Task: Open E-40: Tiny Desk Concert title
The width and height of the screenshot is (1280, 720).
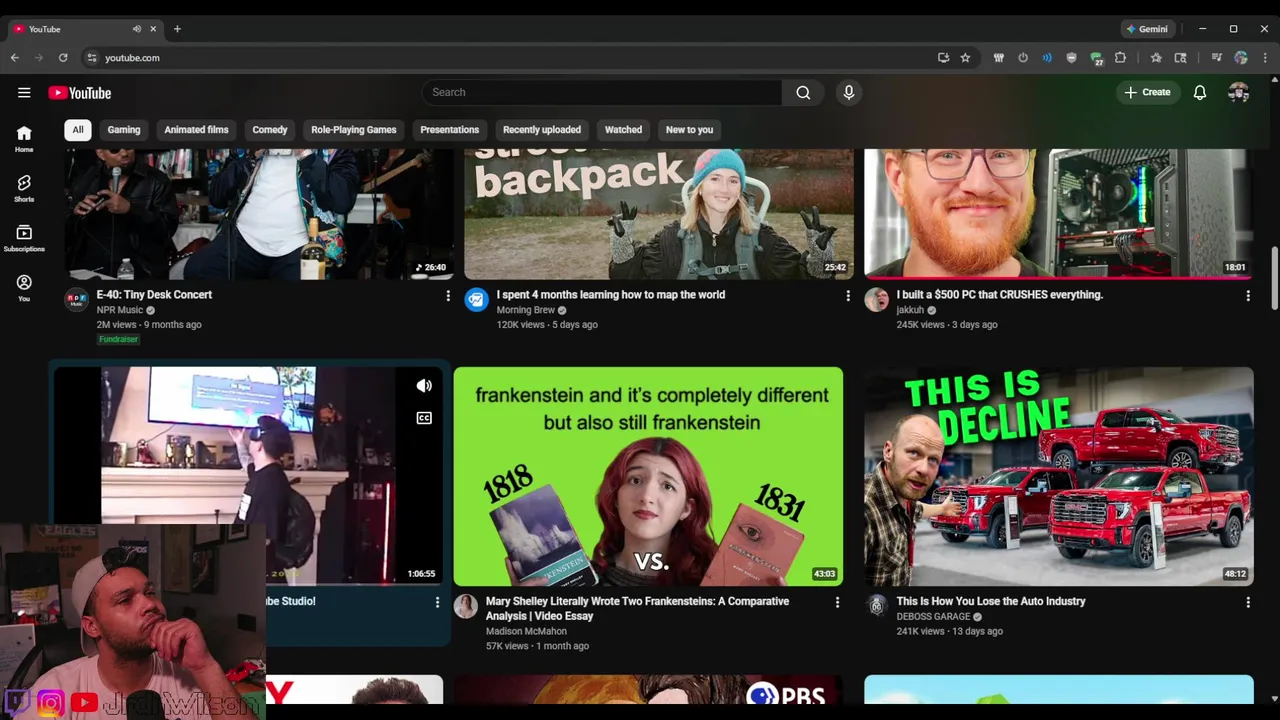Action: click(154, 295)
